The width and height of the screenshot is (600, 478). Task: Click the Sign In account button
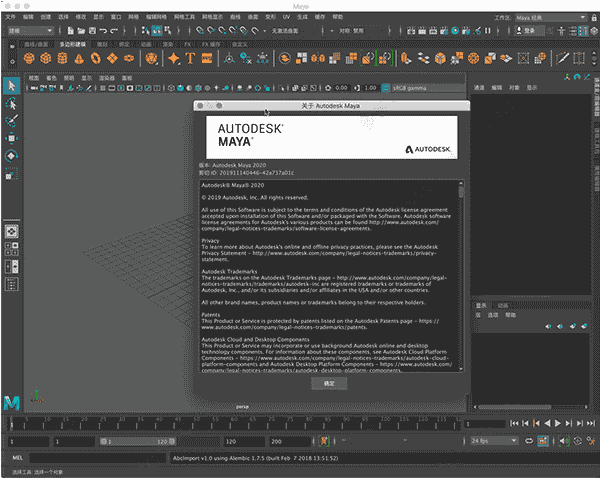pos(530,31)
